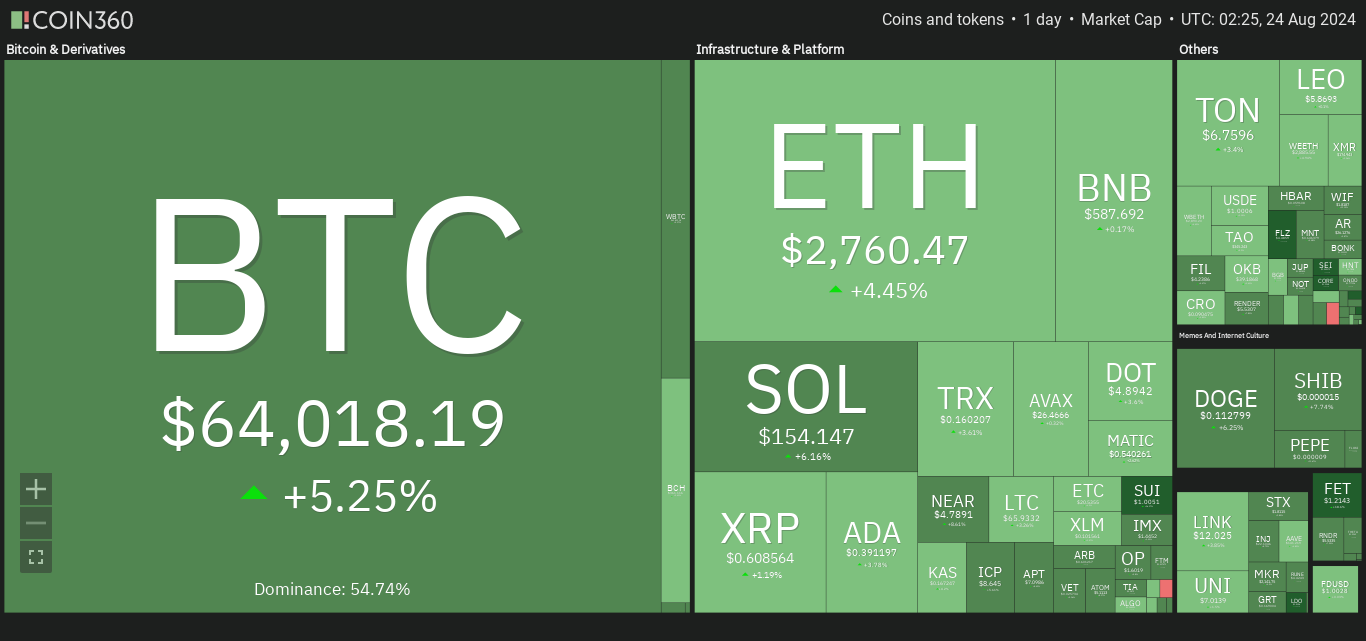Click the Memes And Internet Culture header
Image resolution: width=1366 pixels, height=641 pixels.
click(1224, 336)
